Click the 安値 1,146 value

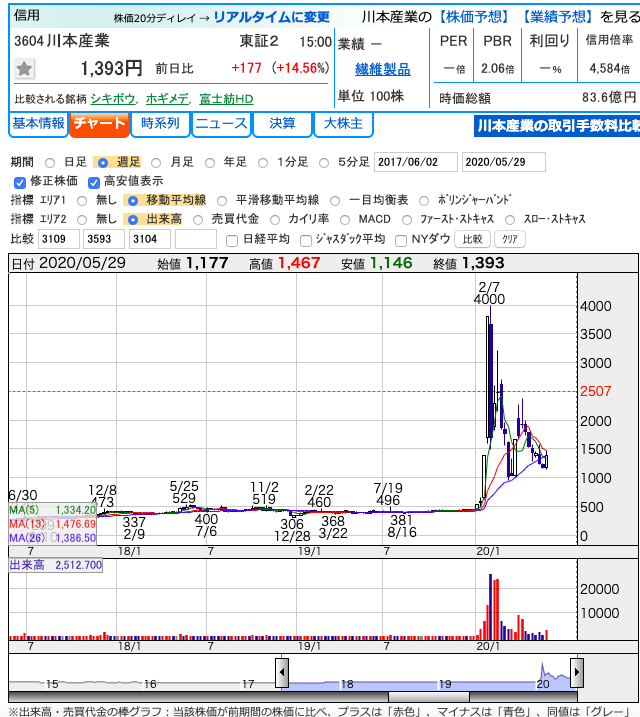pyautogui.click(x=391, y=263)
